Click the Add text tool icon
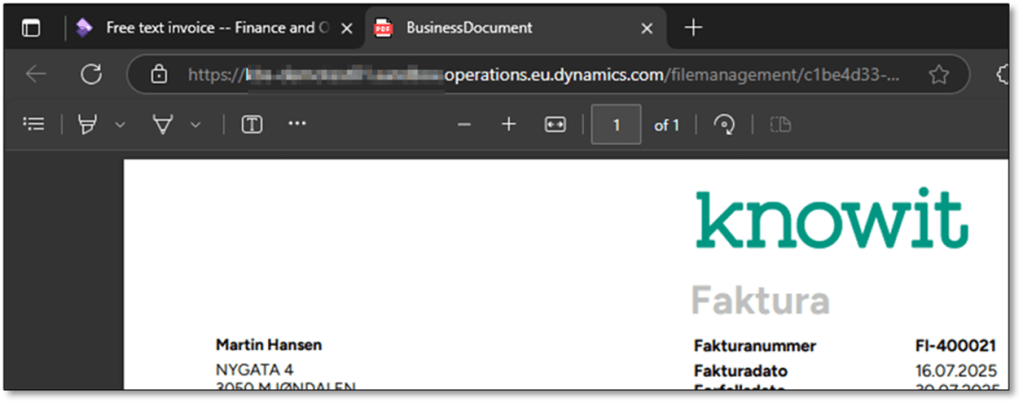This screenshot has width=1023, height=403. coord(253,124)
